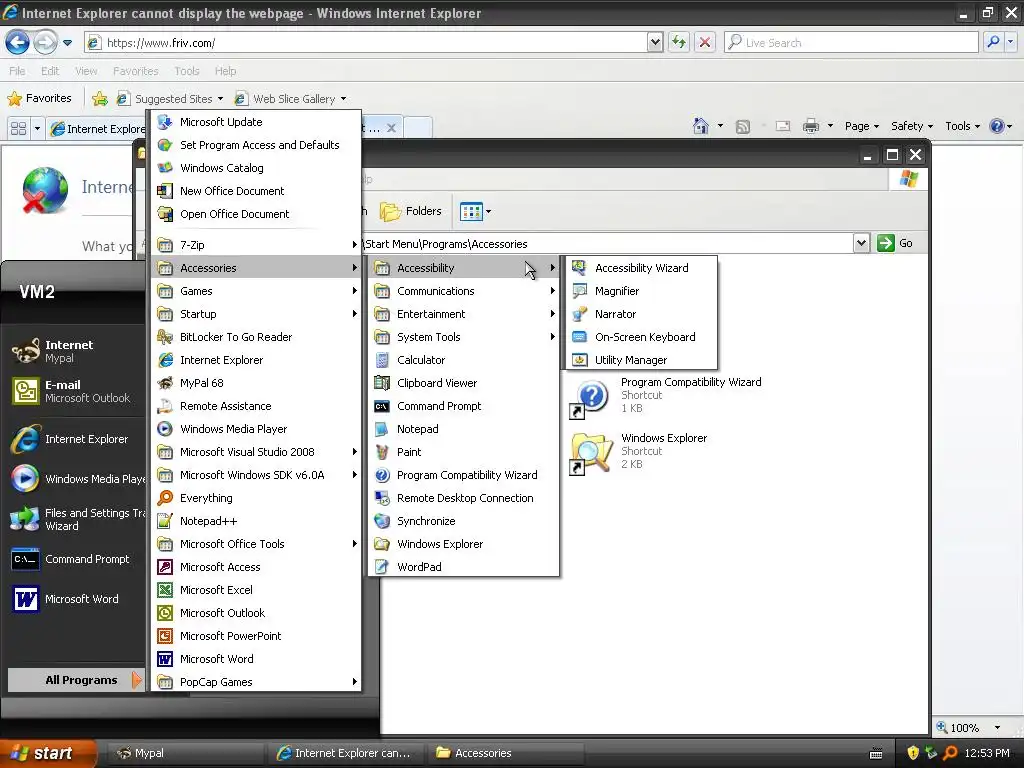This screenshot has height=768, width=1024.
Task: Click the Paint icon
Action: [382, 452]
